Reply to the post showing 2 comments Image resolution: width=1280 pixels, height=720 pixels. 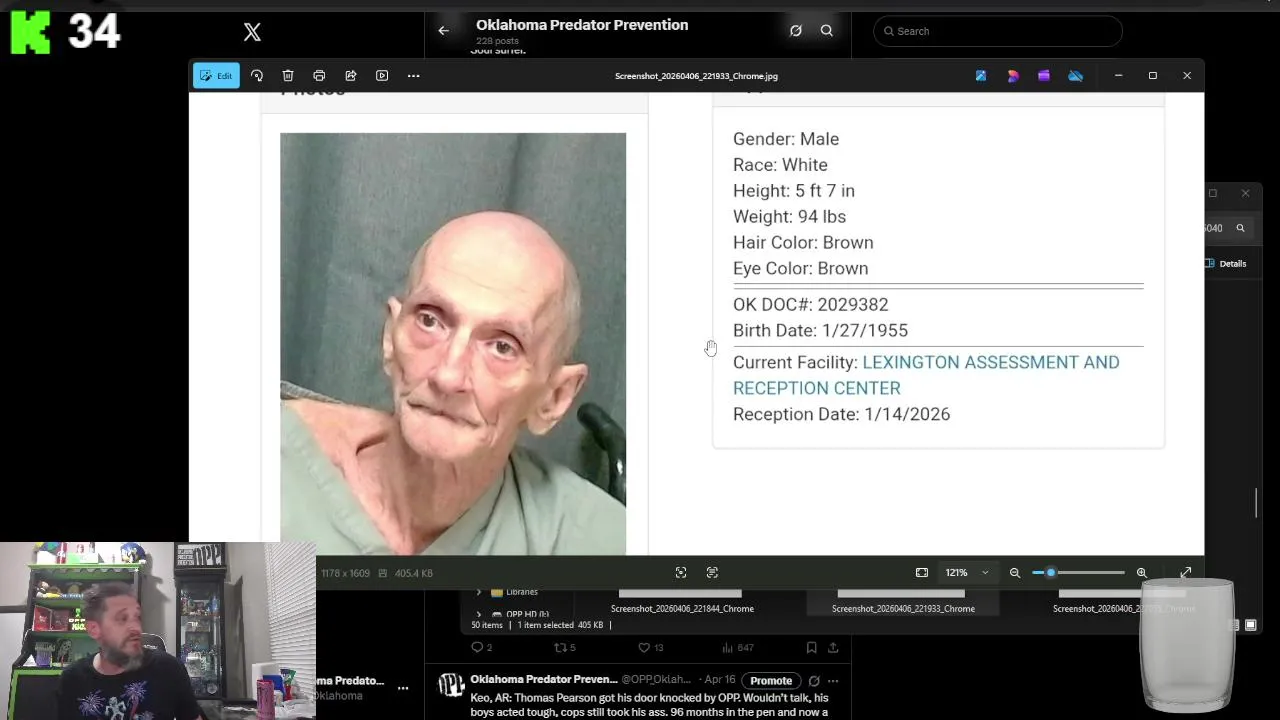click(x=481, y=648)
